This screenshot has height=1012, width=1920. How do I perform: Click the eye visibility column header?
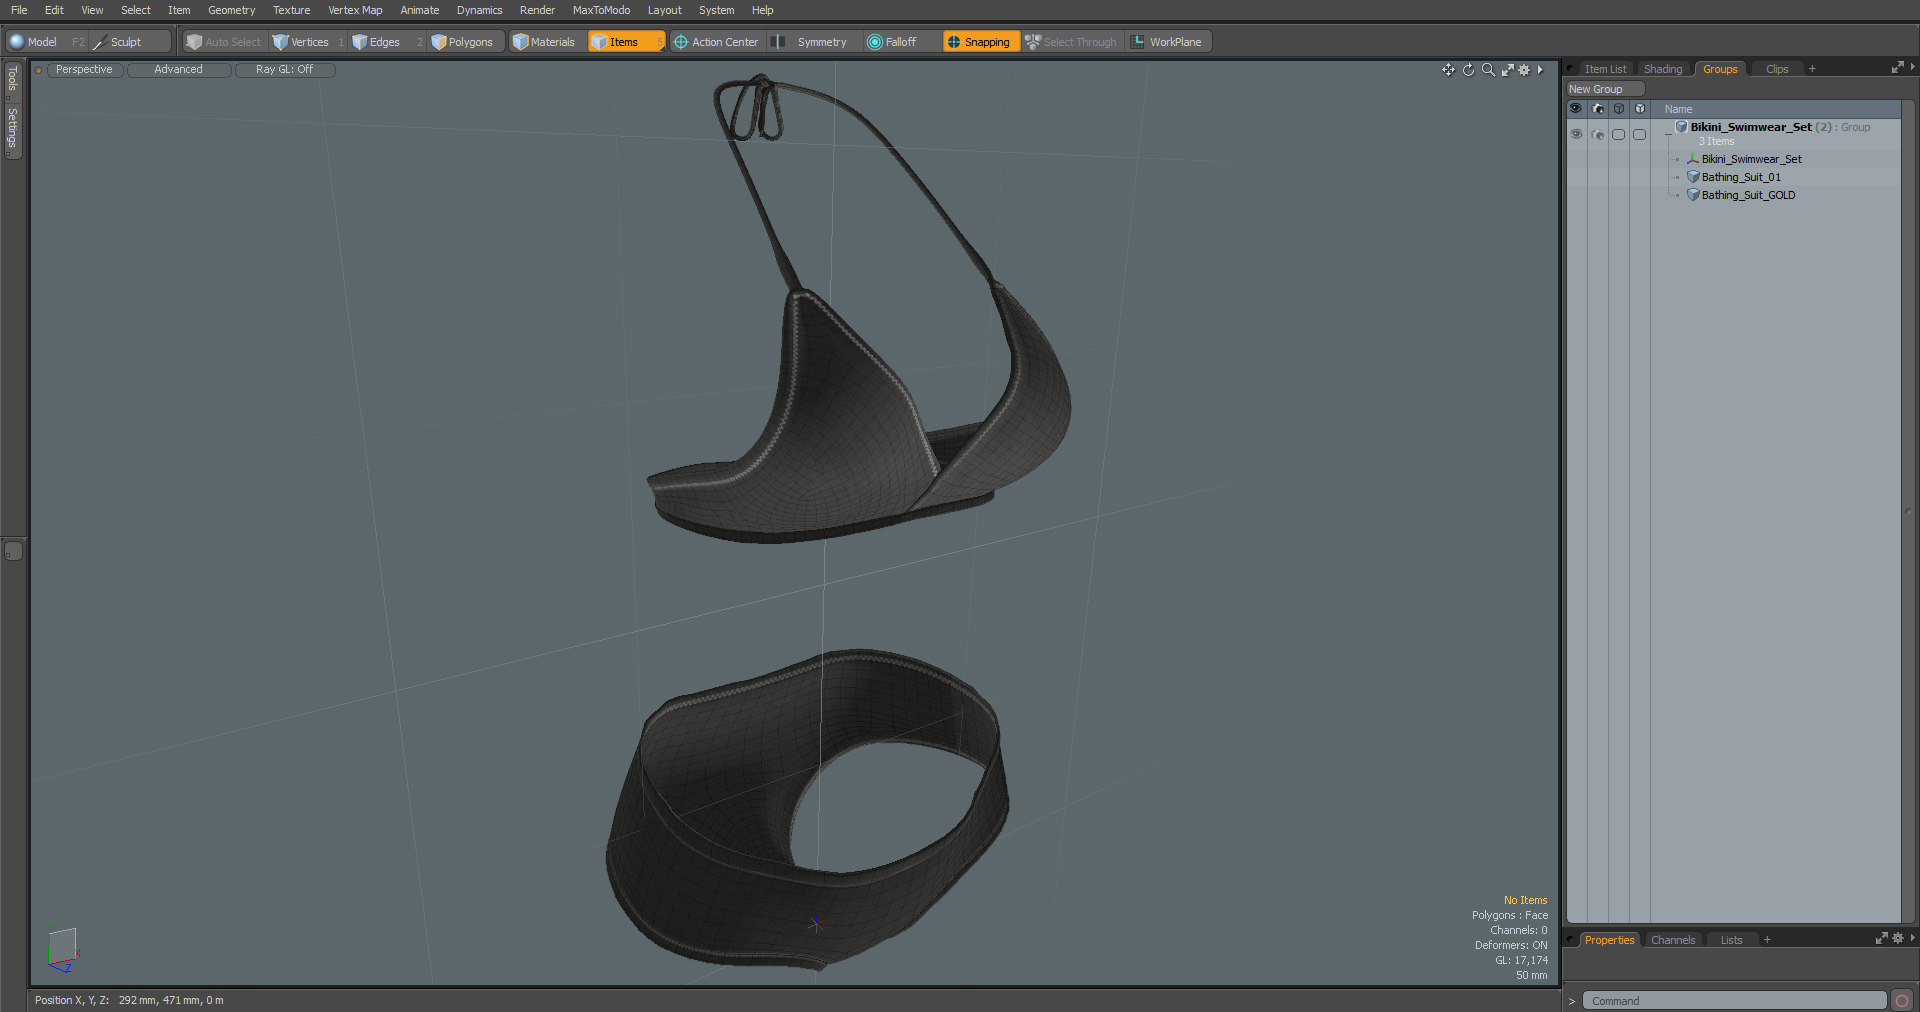[1576, 109]
